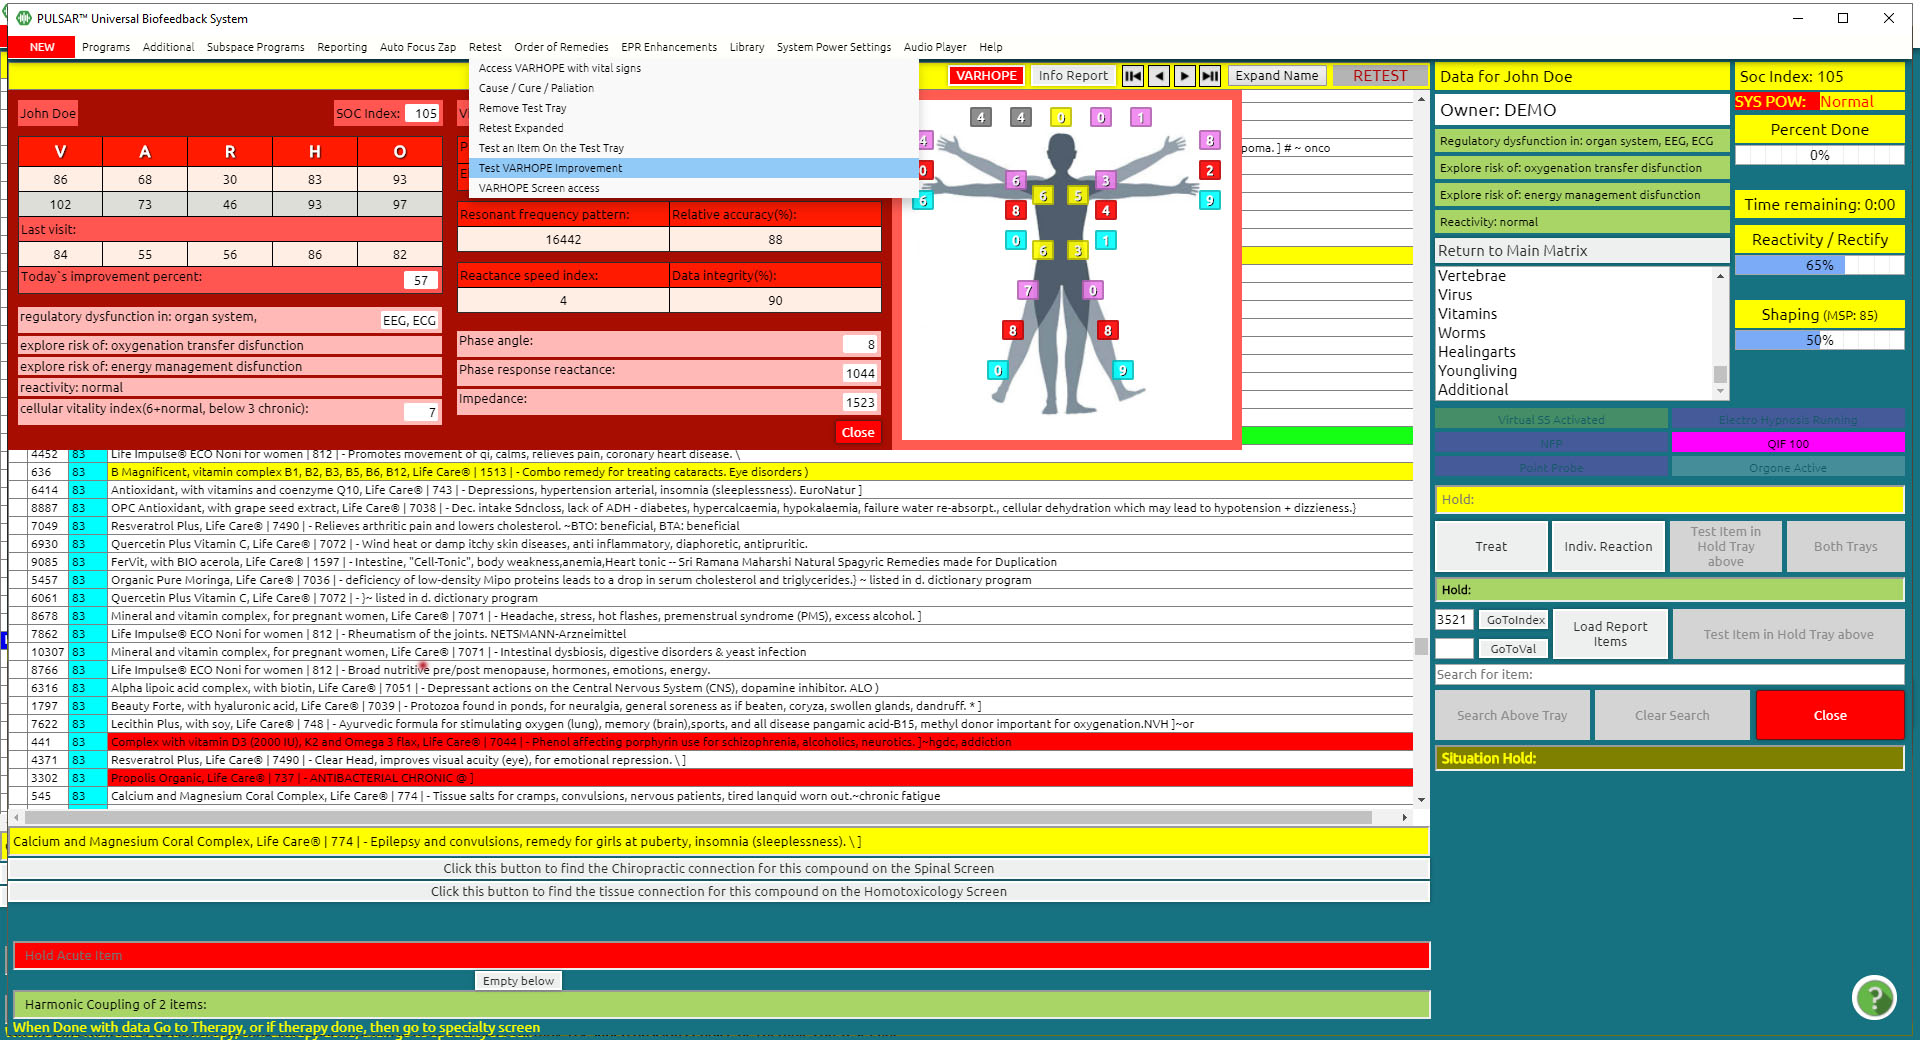Click the previous record arrow button
1920x1040 pixels.
1158,76
